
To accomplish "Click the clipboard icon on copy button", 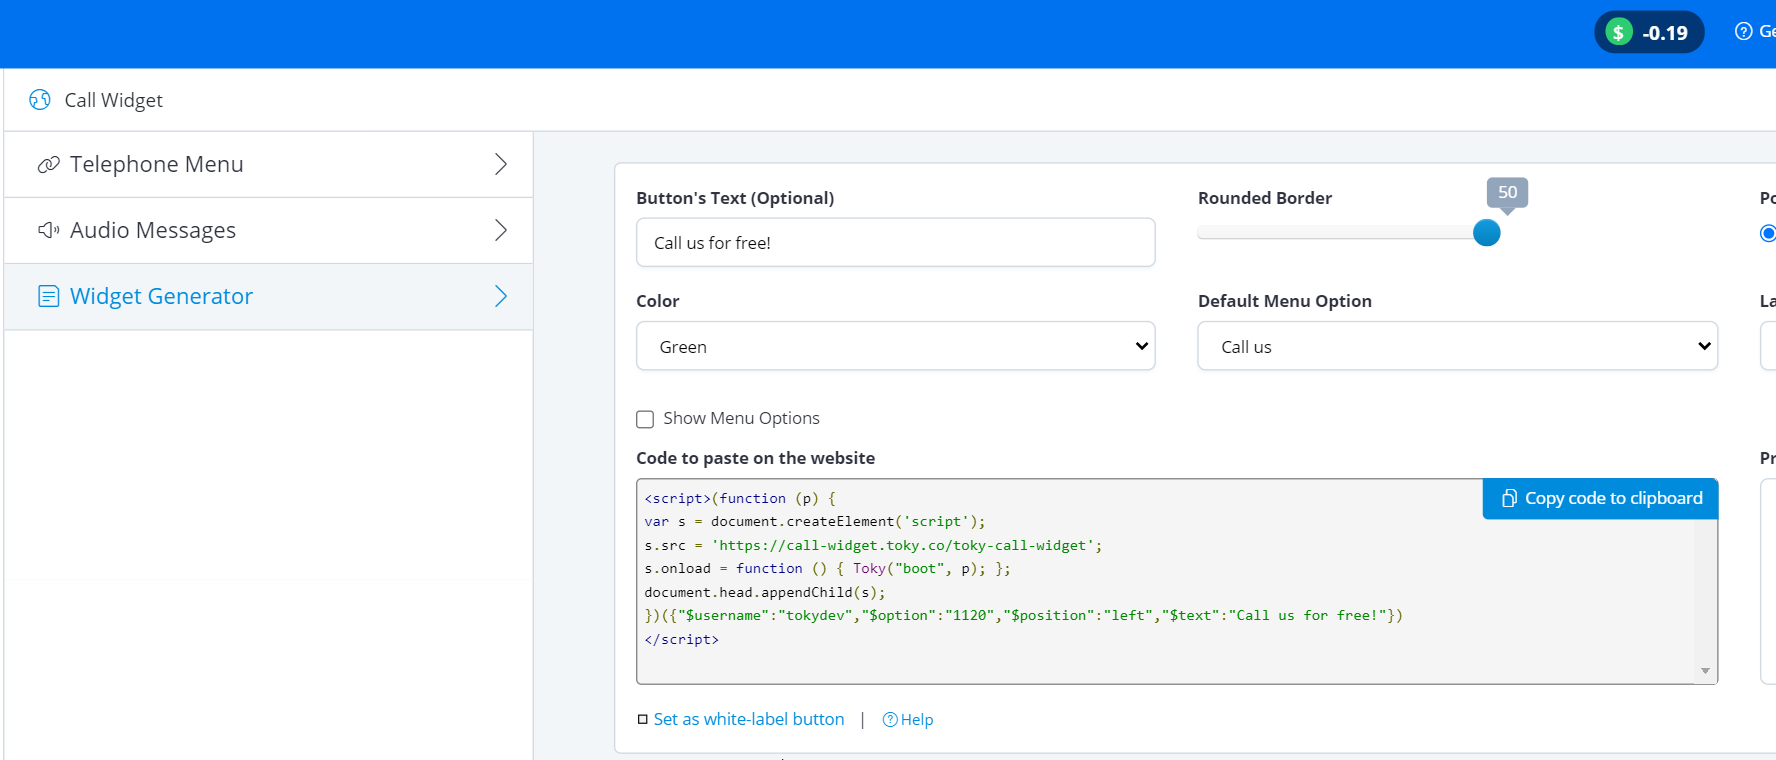I will [x=1509, y=498].
